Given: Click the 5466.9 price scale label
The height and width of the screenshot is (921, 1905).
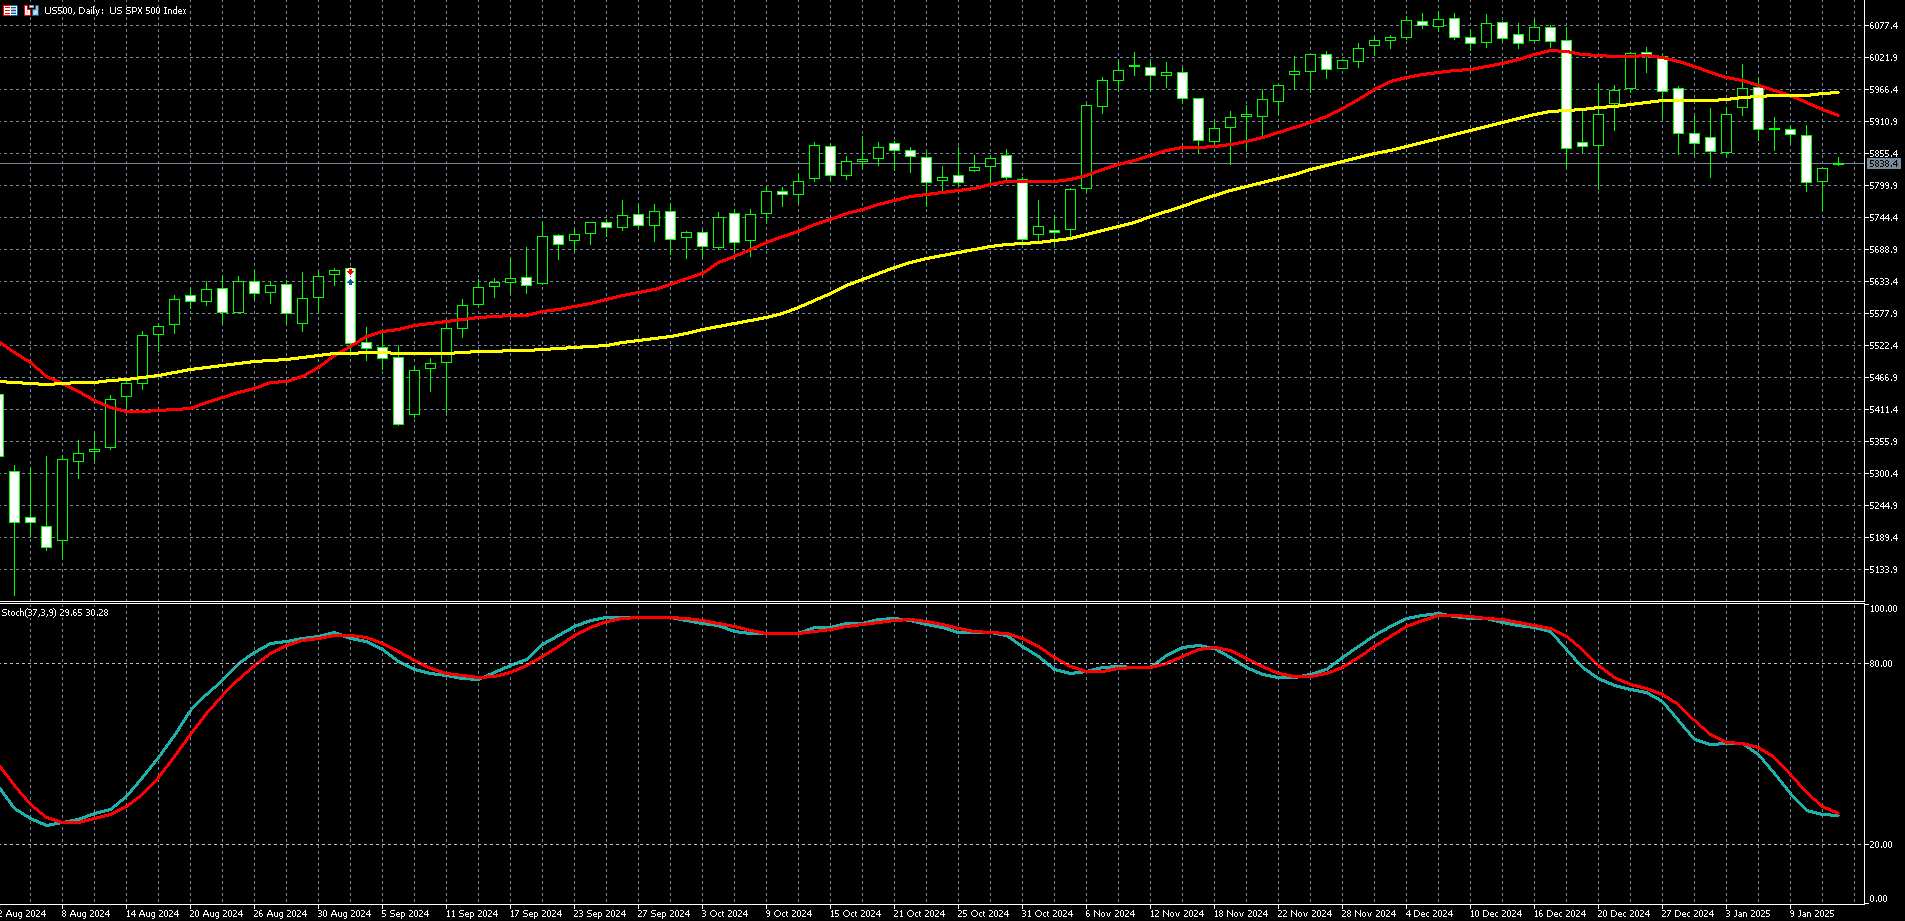Looking at the screenshot, I should (1883, 378).
